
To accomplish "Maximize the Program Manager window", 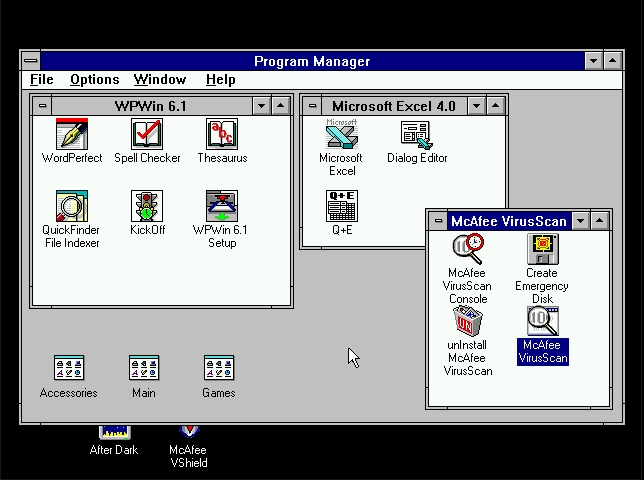I will (613, 61).
